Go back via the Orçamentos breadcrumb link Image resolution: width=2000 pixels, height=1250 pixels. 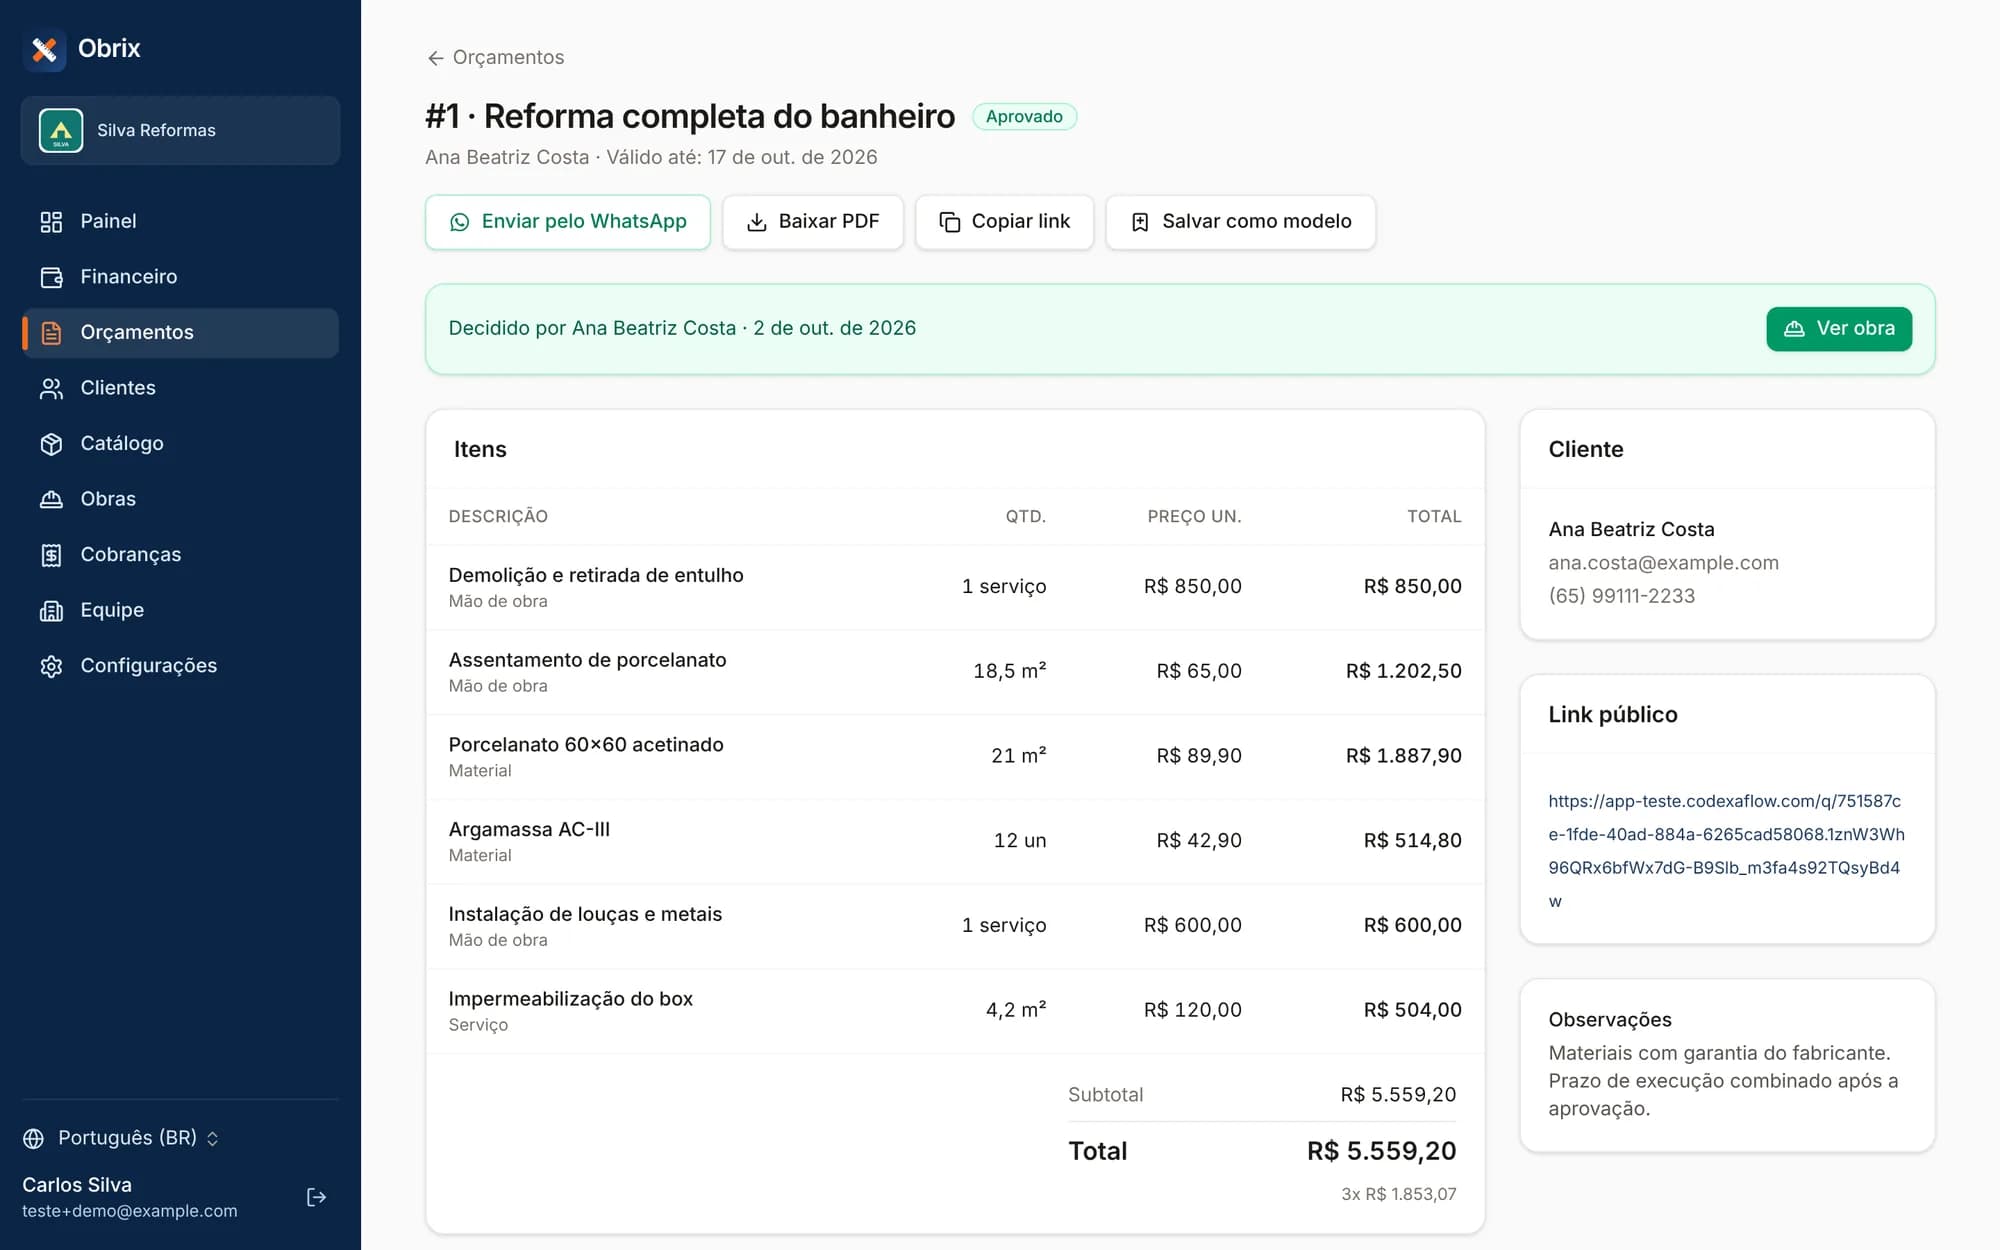point(495,57)
